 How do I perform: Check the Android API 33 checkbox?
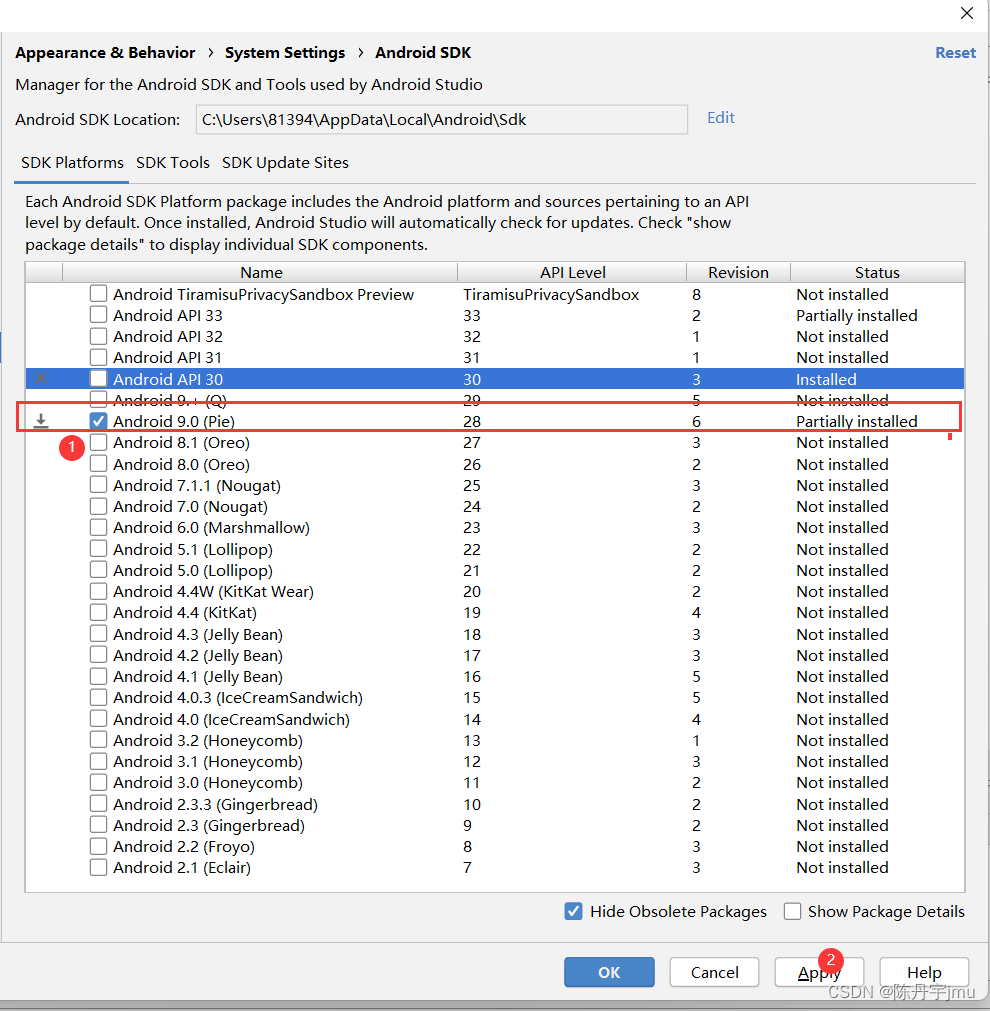[x=98, y=315]
